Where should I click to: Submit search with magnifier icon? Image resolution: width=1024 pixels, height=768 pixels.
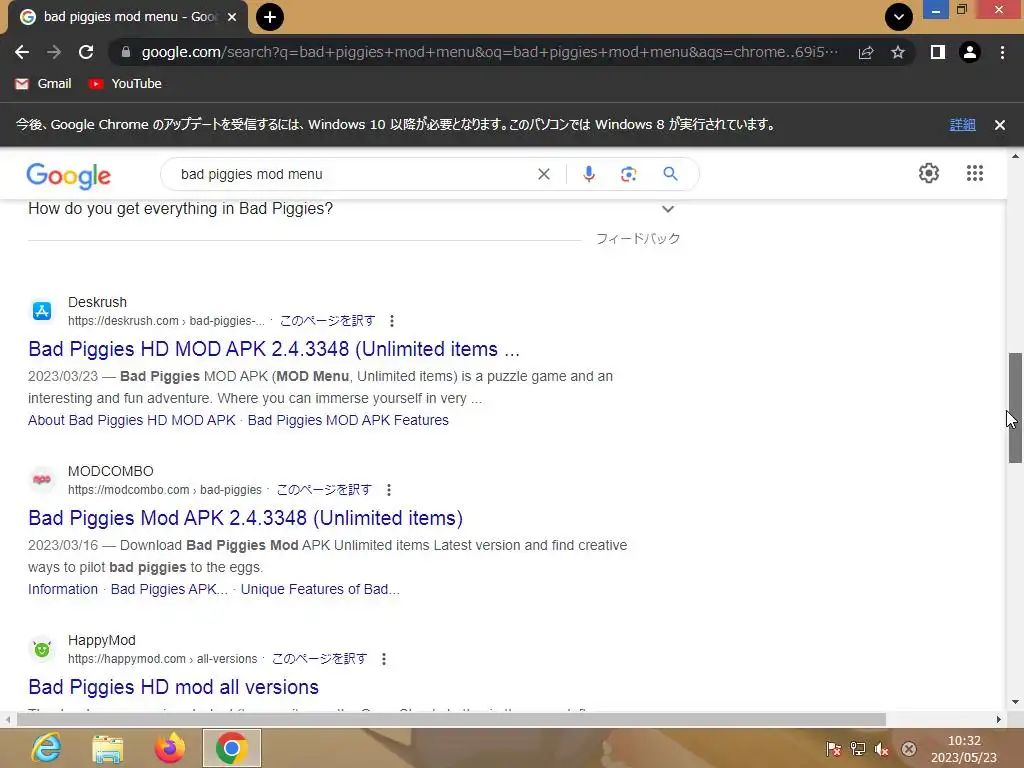pyautogui.click(x=670, y=174)
